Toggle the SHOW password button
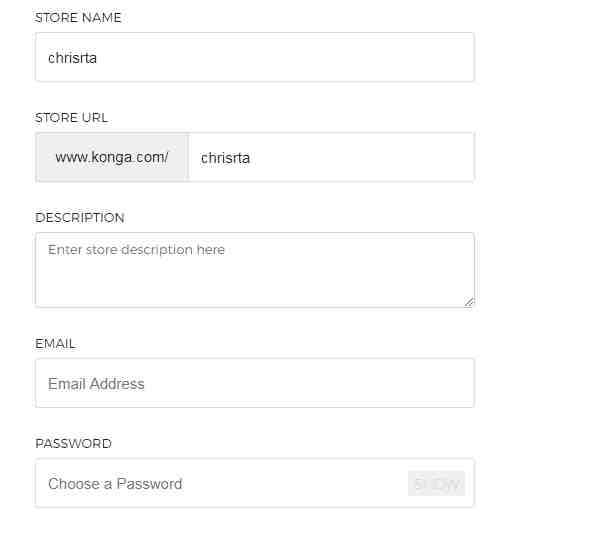Screen dimensions: 589x534 (436, 483)
